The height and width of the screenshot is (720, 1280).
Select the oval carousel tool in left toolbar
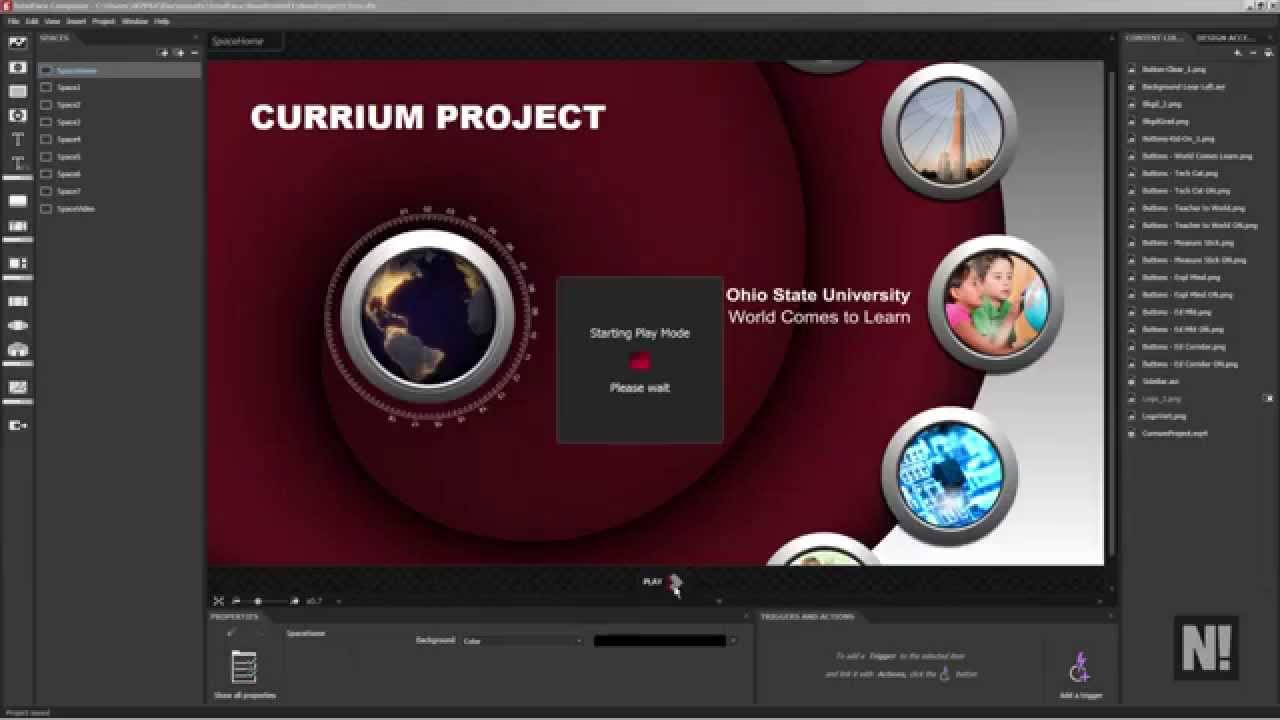[x=17, y=325]
